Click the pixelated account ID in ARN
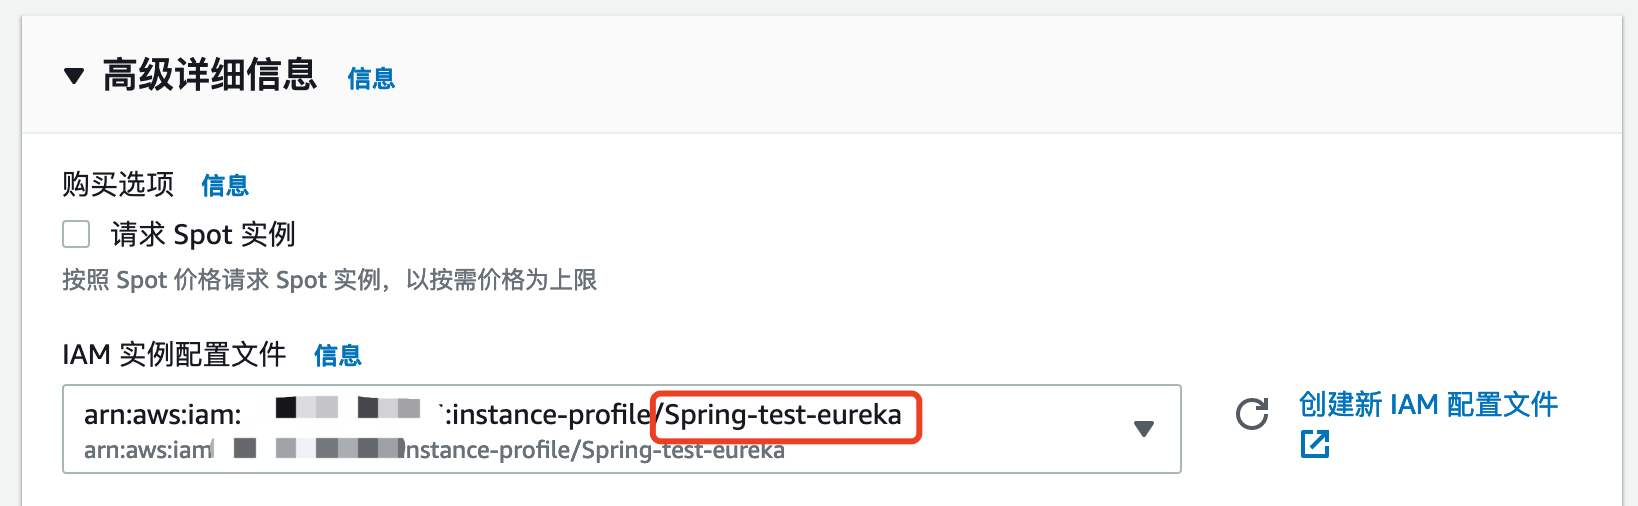The width and height of the screenshot is (1638, 506). point(347,408)
